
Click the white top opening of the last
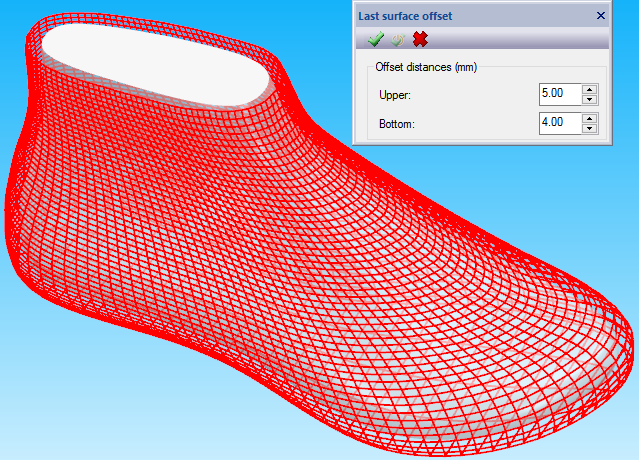[157, 65]
